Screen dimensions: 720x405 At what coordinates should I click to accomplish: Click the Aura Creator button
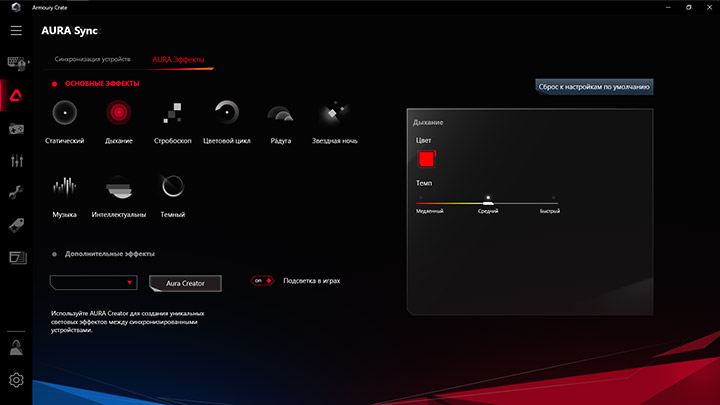click(x=185, y=283)
